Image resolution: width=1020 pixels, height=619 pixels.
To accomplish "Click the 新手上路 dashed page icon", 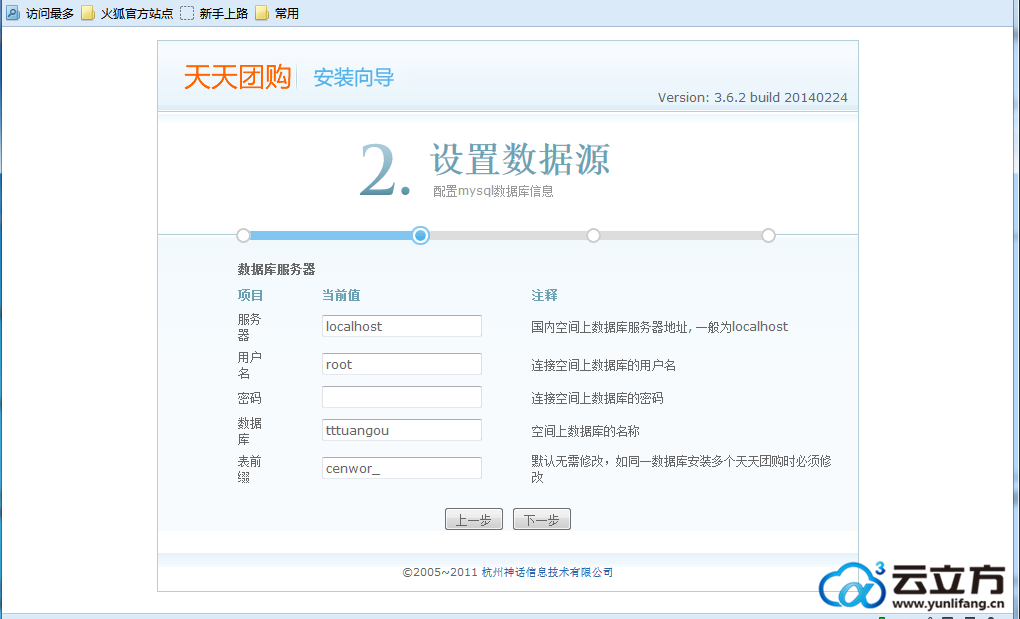I will point(187,13).
